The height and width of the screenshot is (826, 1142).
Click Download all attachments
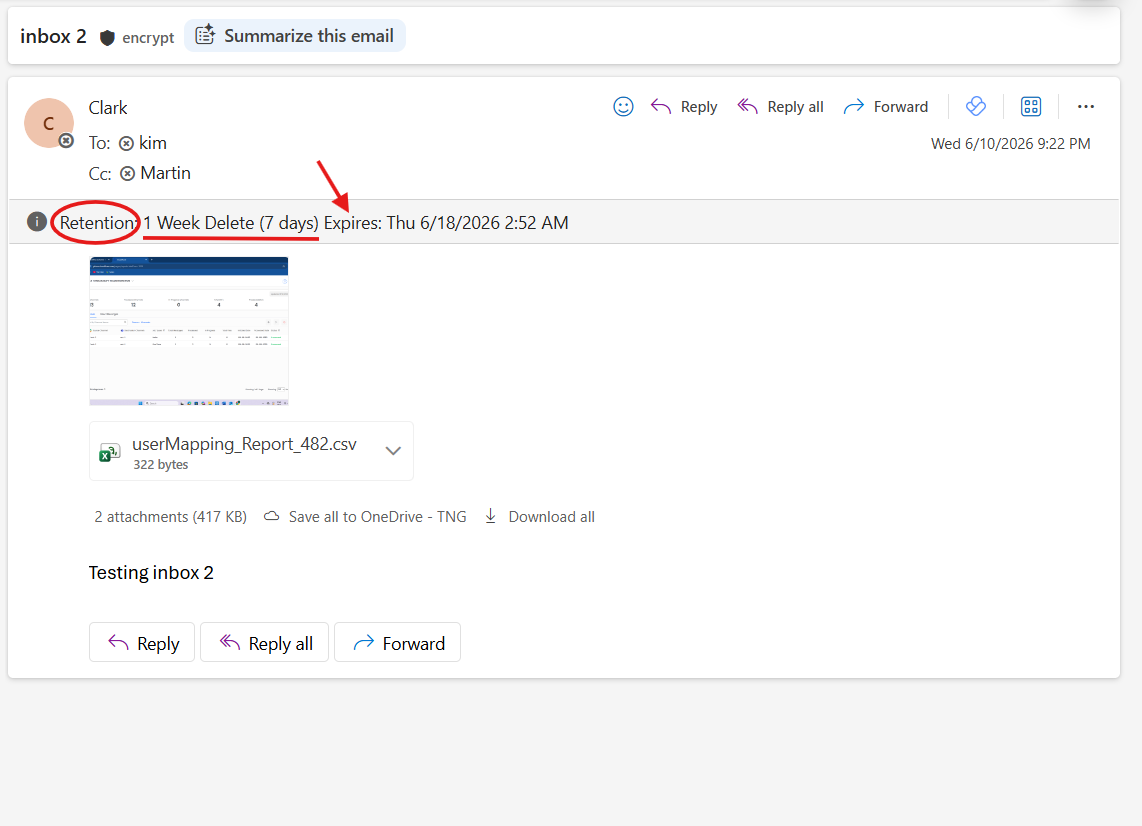click(540, 516)
